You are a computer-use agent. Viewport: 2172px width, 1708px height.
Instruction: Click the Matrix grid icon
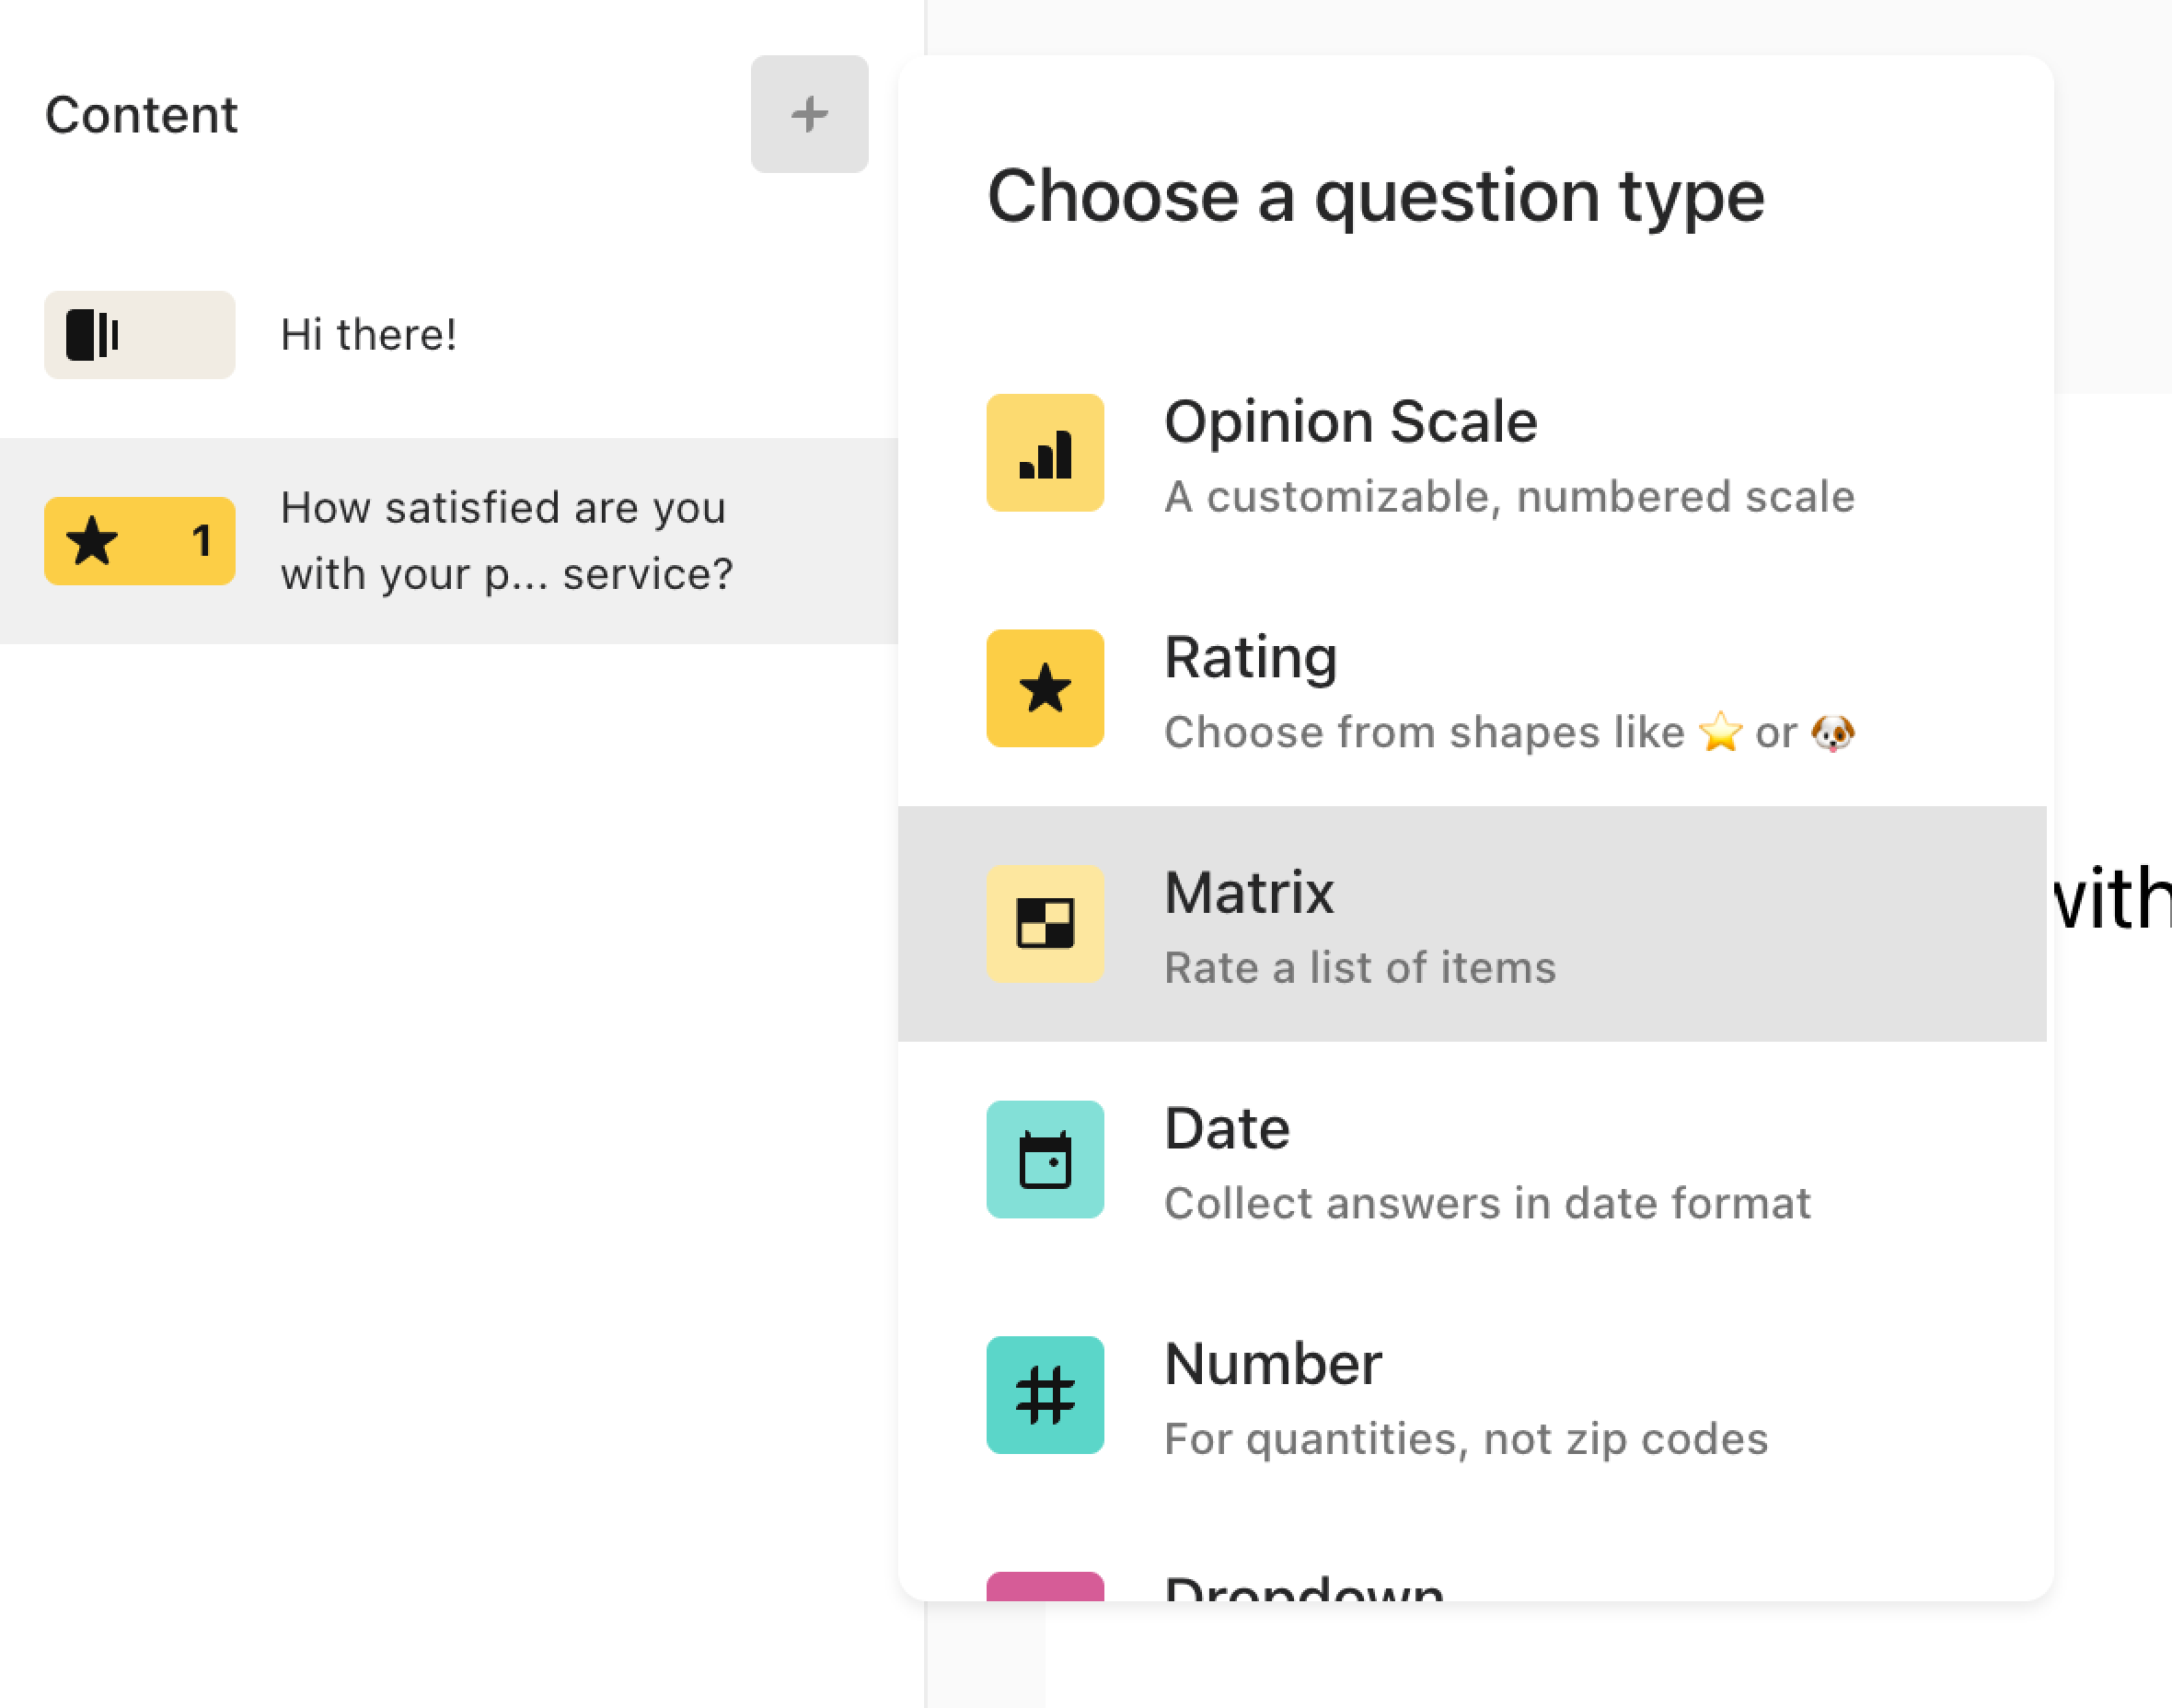pos(1045,924)
